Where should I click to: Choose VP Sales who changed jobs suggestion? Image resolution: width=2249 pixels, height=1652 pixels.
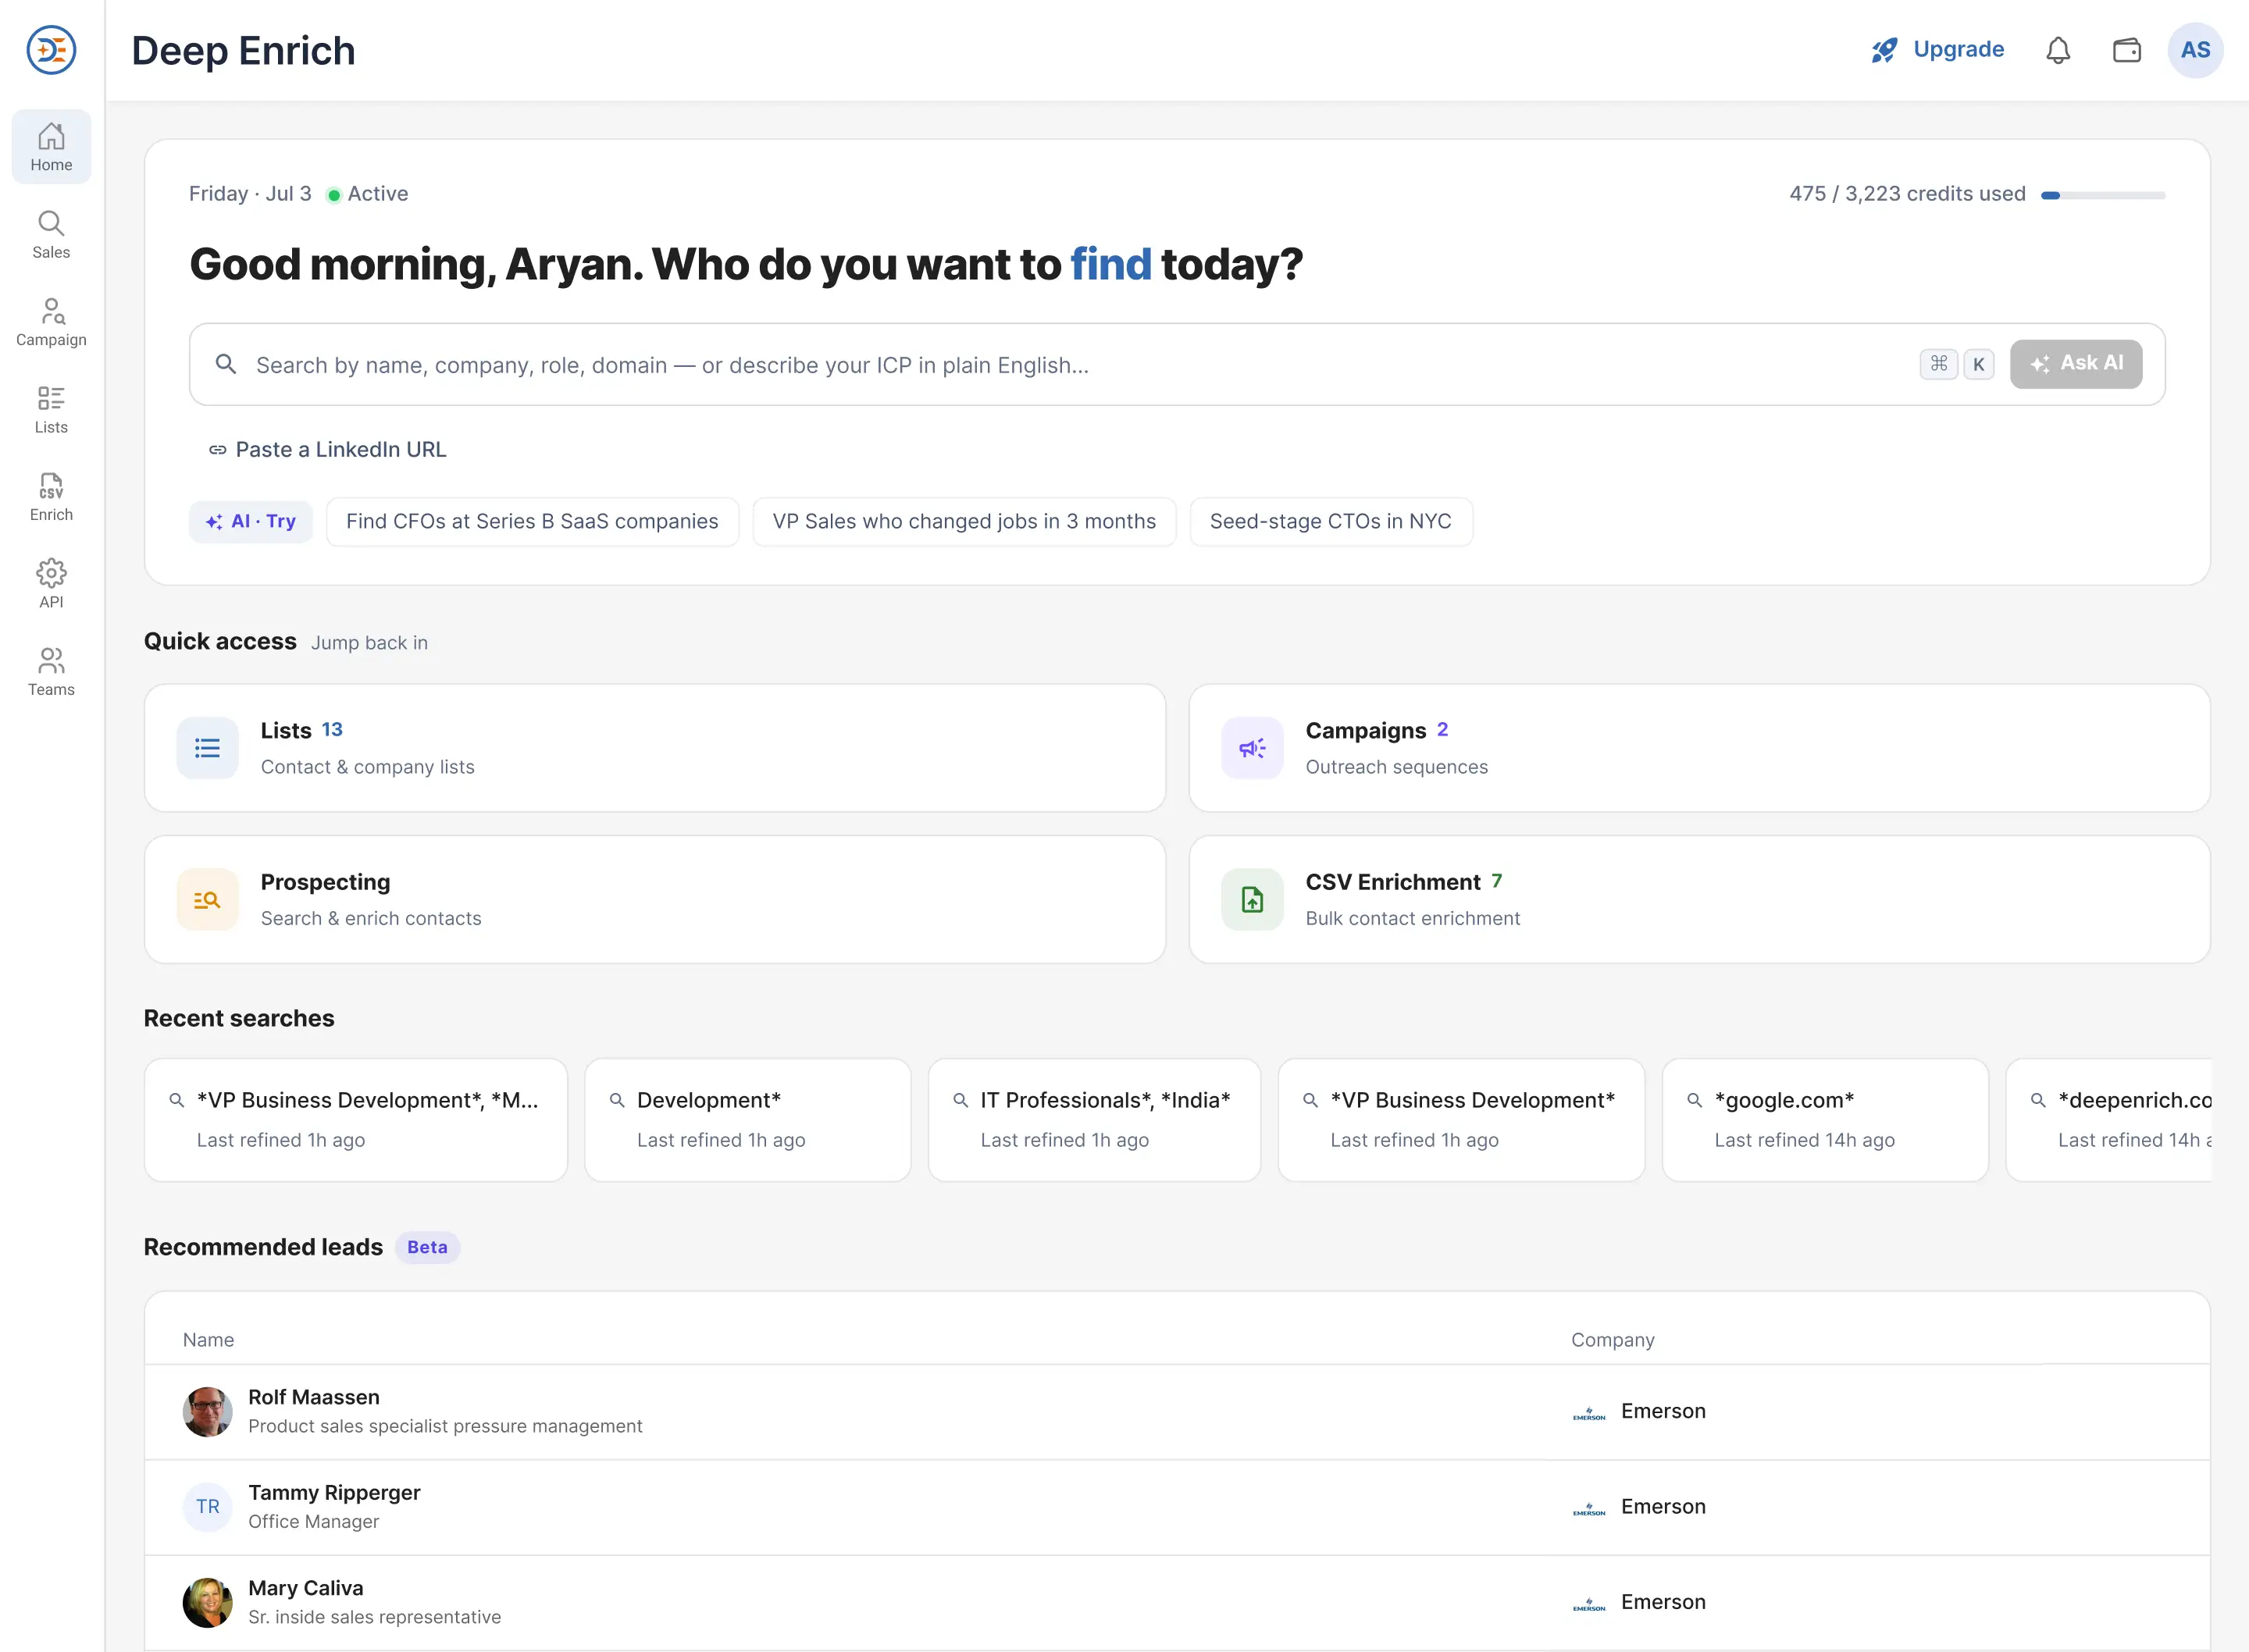pos(964,522)
